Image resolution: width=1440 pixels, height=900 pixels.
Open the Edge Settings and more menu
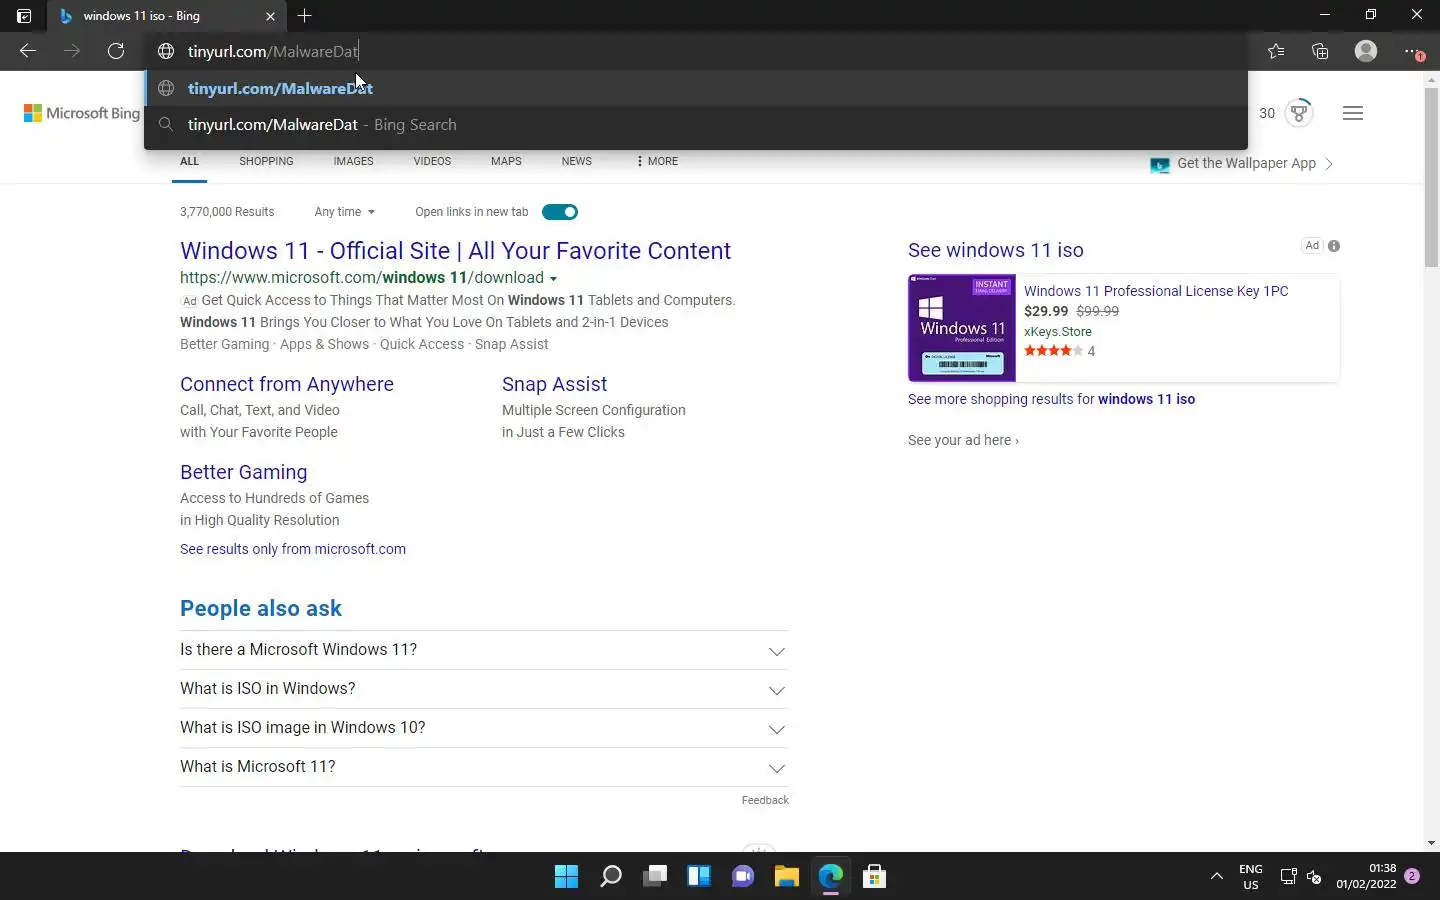pos(1412,51)
